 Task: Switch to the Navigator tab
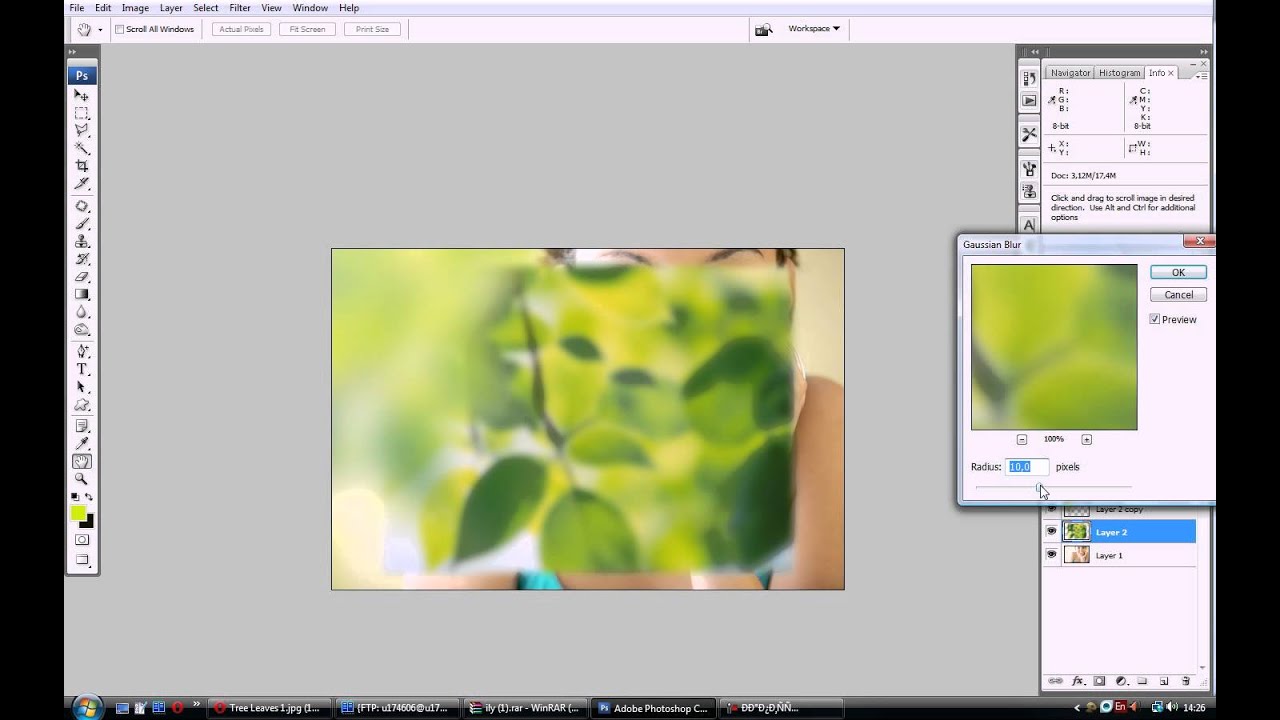point(1070,73)
